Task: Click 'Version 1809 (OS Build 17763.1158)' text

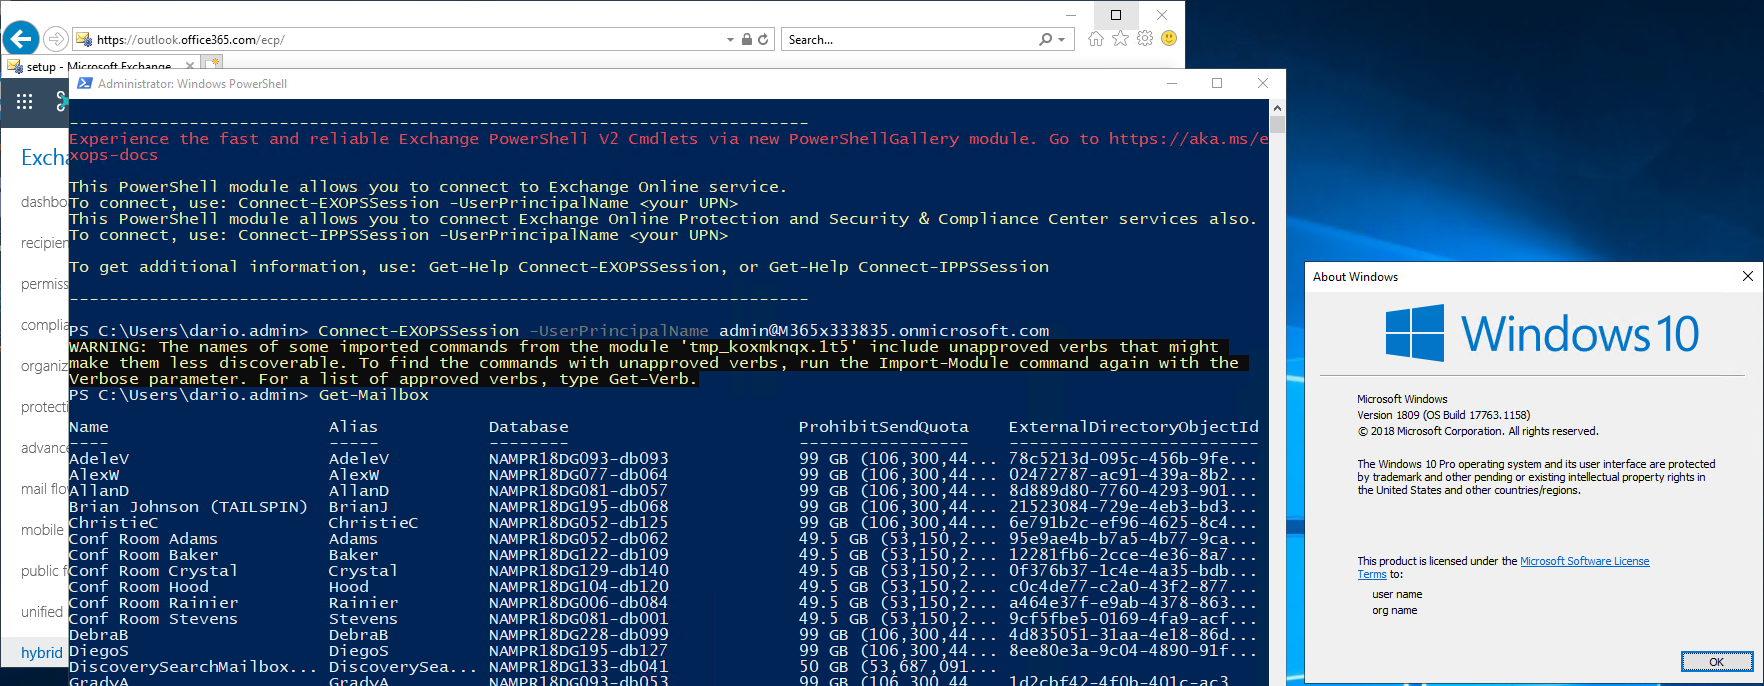Action: (1443, 415)
